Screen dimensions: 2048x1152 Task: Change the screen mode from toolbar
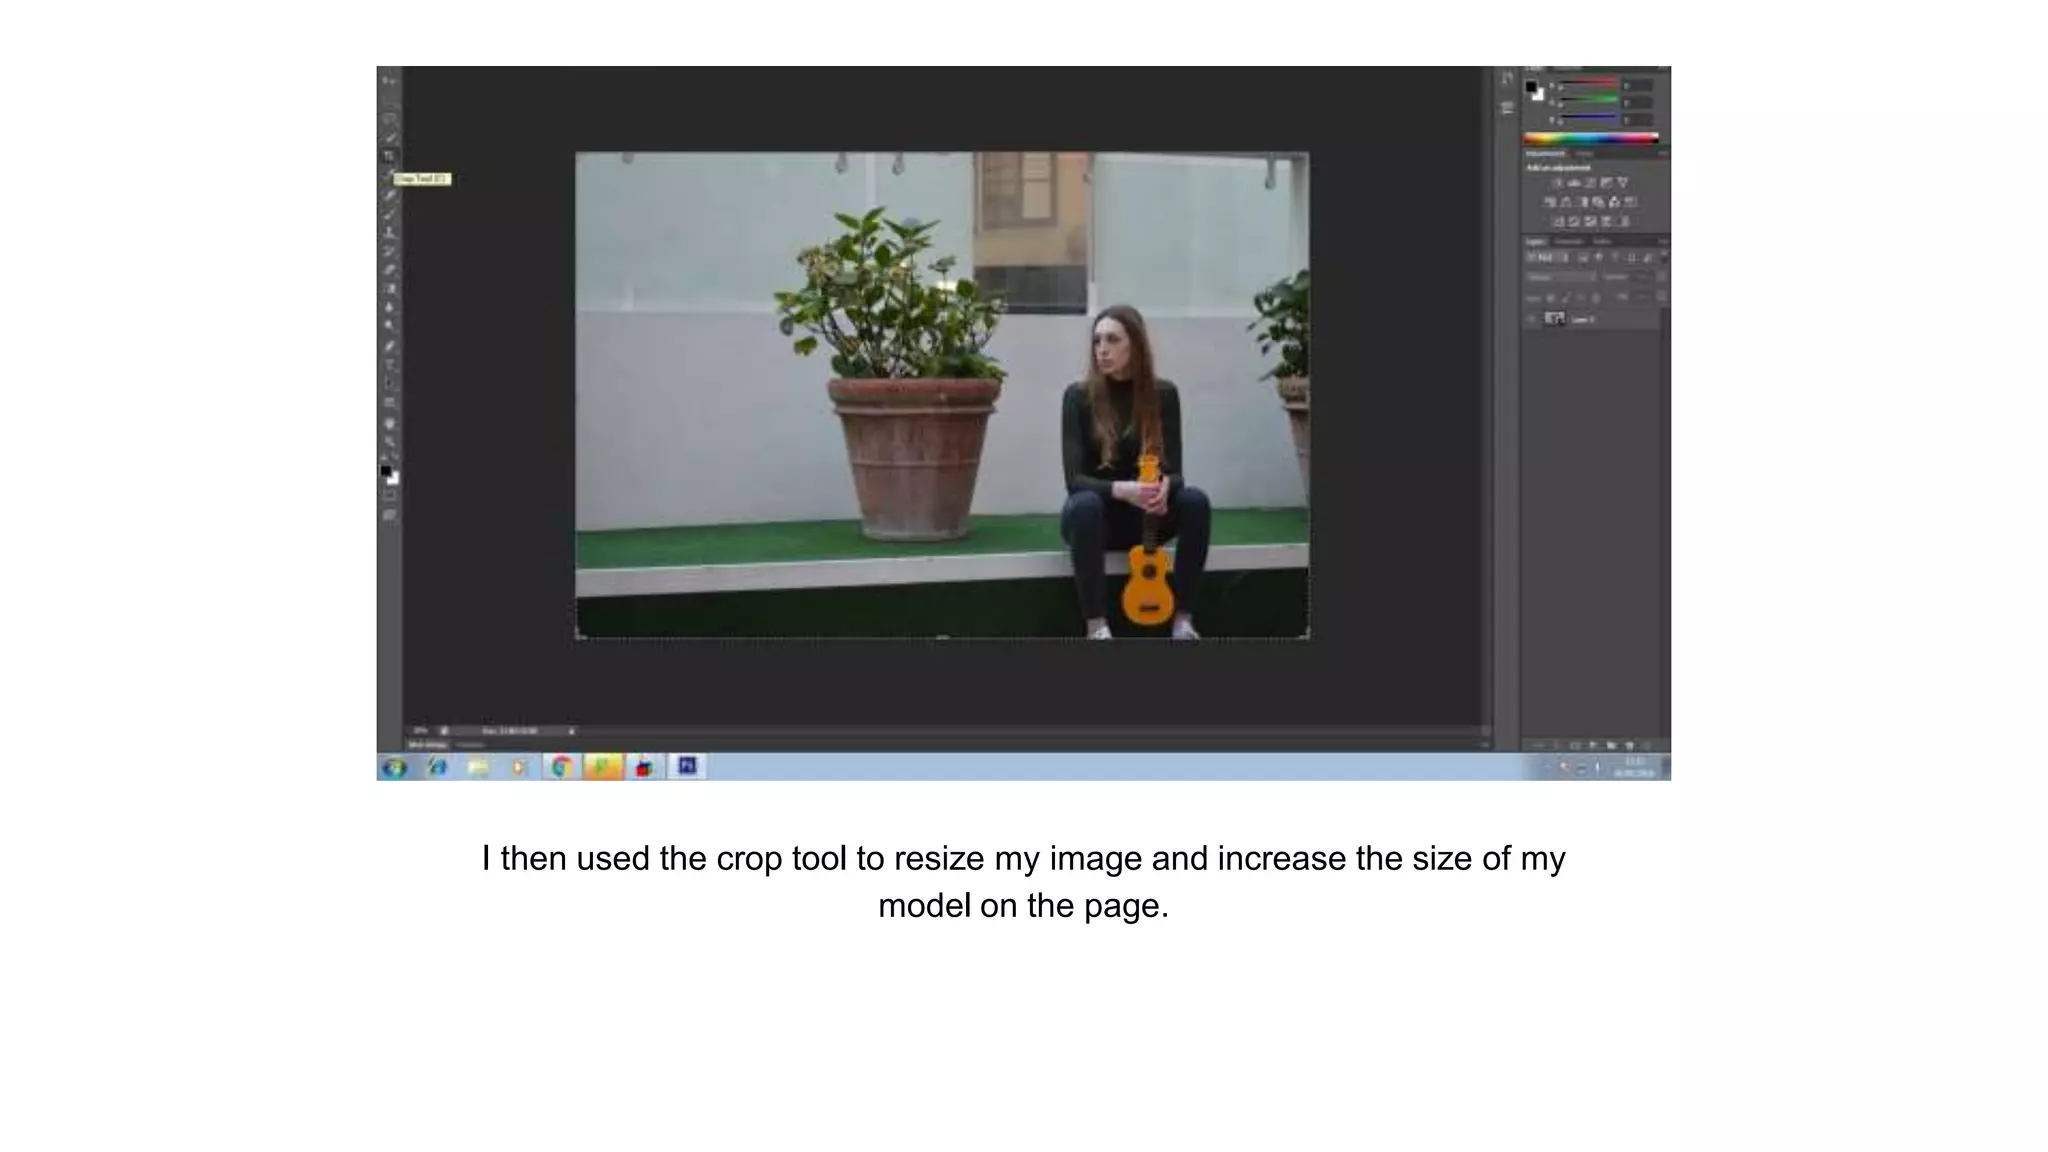click(389, 515)
